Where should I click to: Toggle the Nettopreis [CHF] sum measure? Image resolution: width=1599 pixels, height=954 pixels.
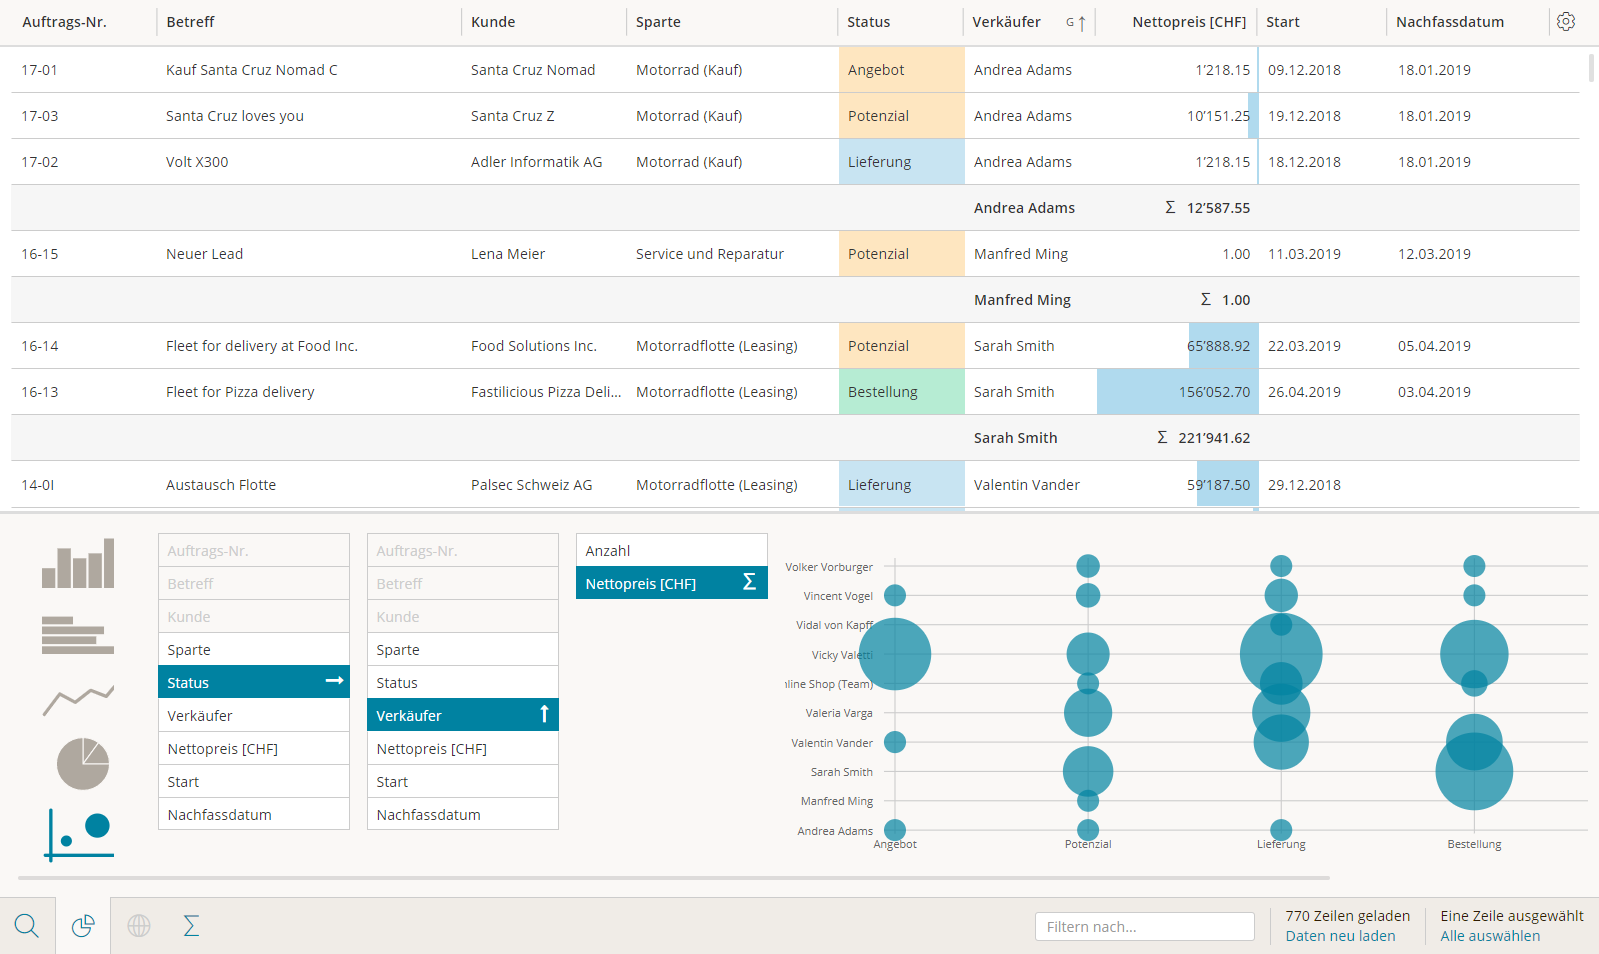[x=671, y=583]
